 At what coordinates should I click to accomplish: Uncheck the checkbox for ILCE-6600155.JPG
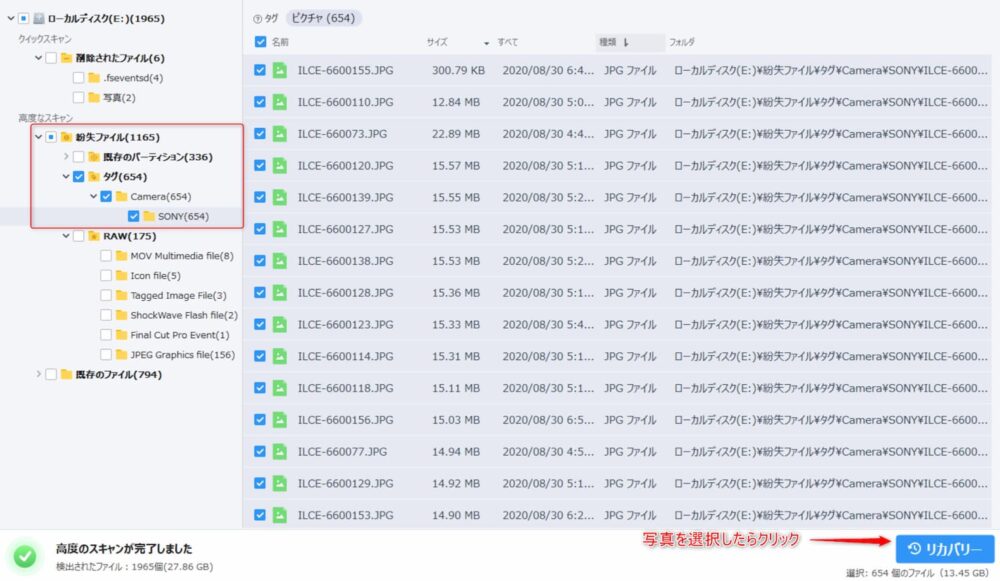point(260,70)
